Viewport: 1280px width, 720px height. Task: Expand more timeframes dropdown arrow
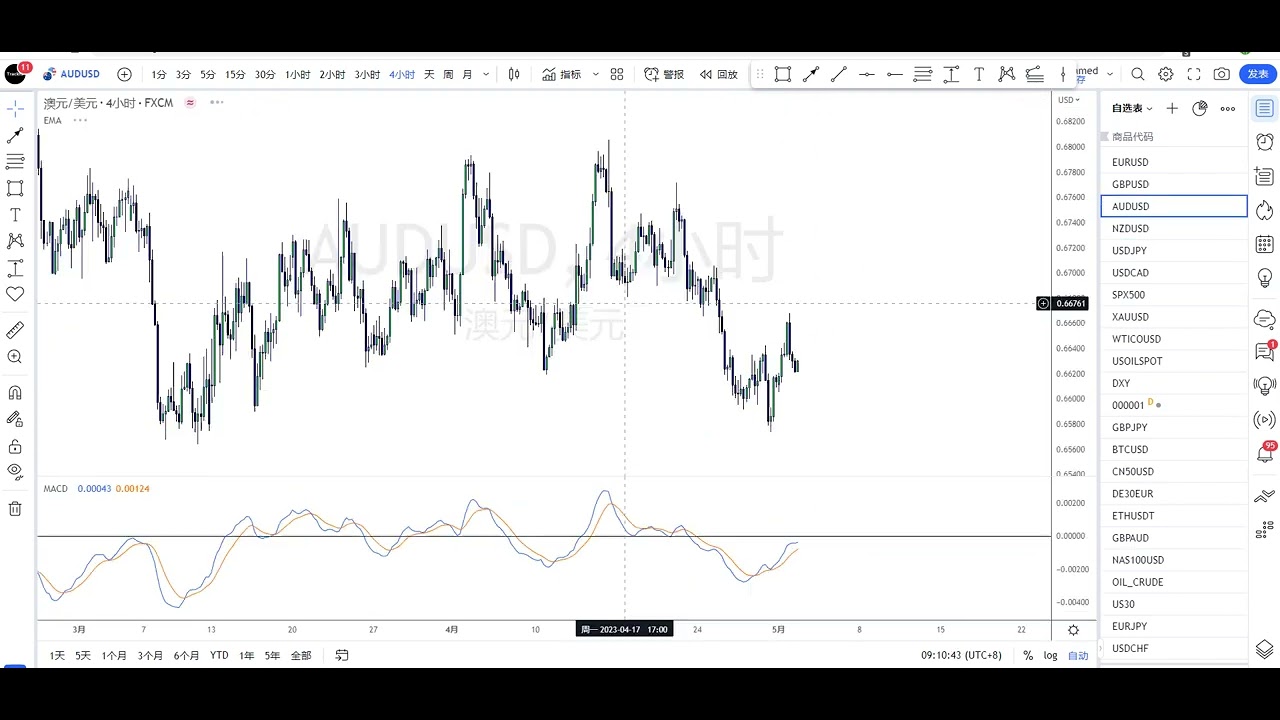486,74
